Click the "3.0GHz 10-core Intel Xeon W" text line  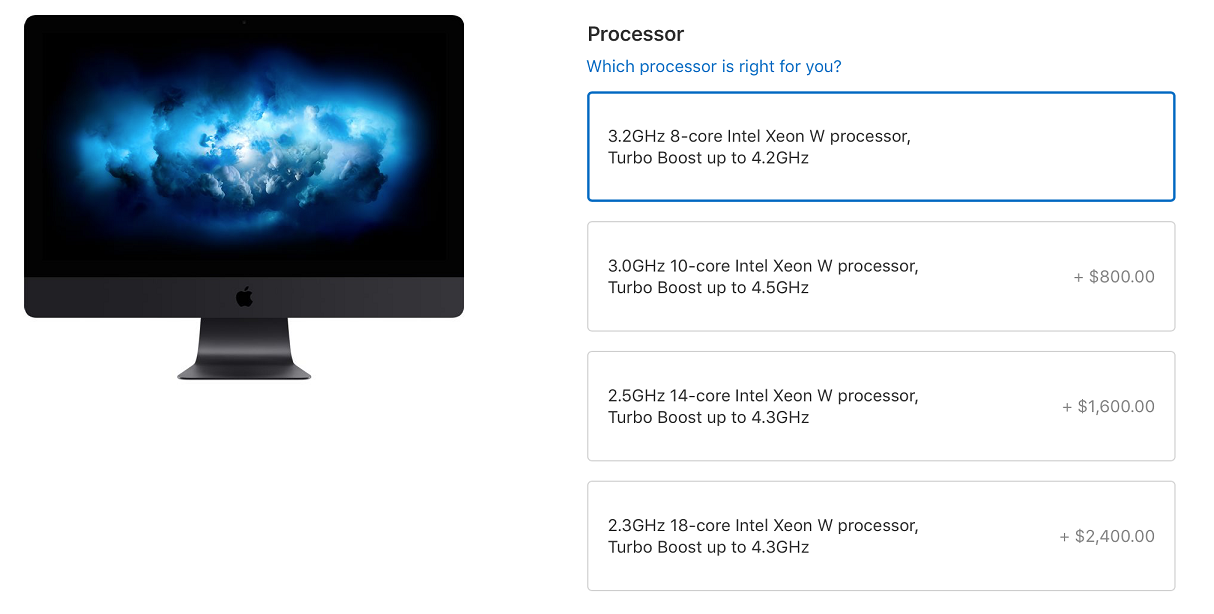763,266
